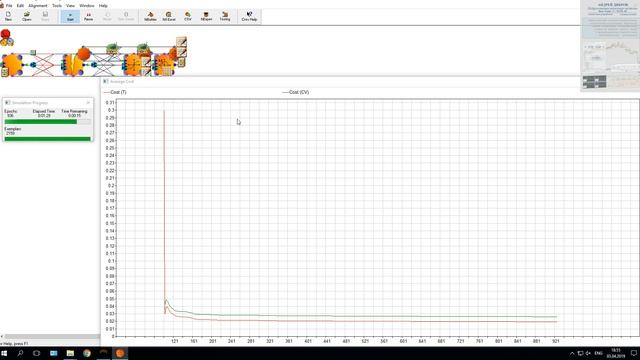Select the second green gradient search icon
This screenshot has width=640, height=360.
tap(143, 49)
